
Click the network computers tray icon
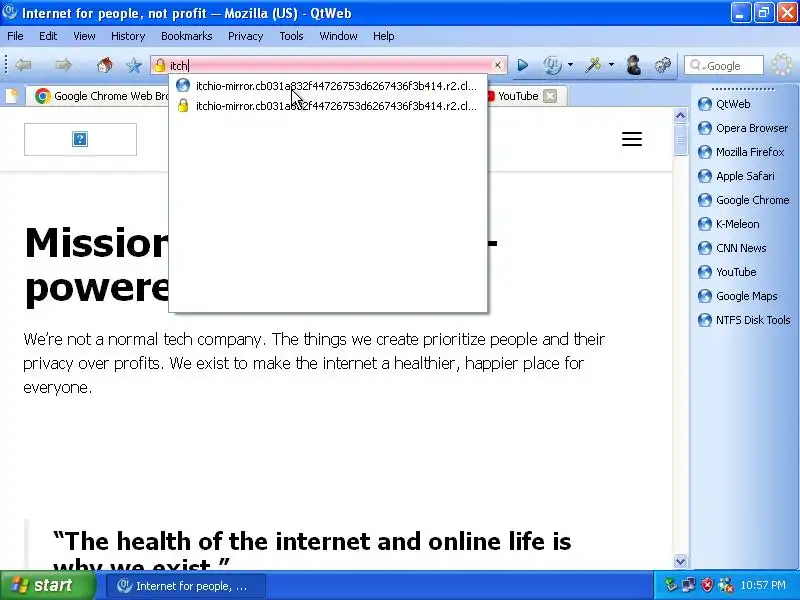[x=689, y=585]
